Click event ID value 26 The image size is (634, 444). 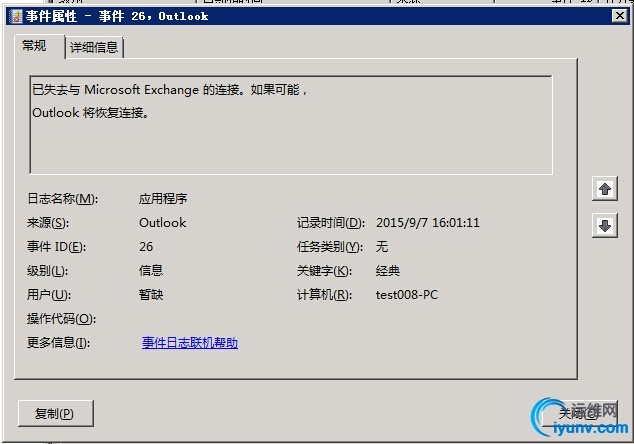click(146, 247)
